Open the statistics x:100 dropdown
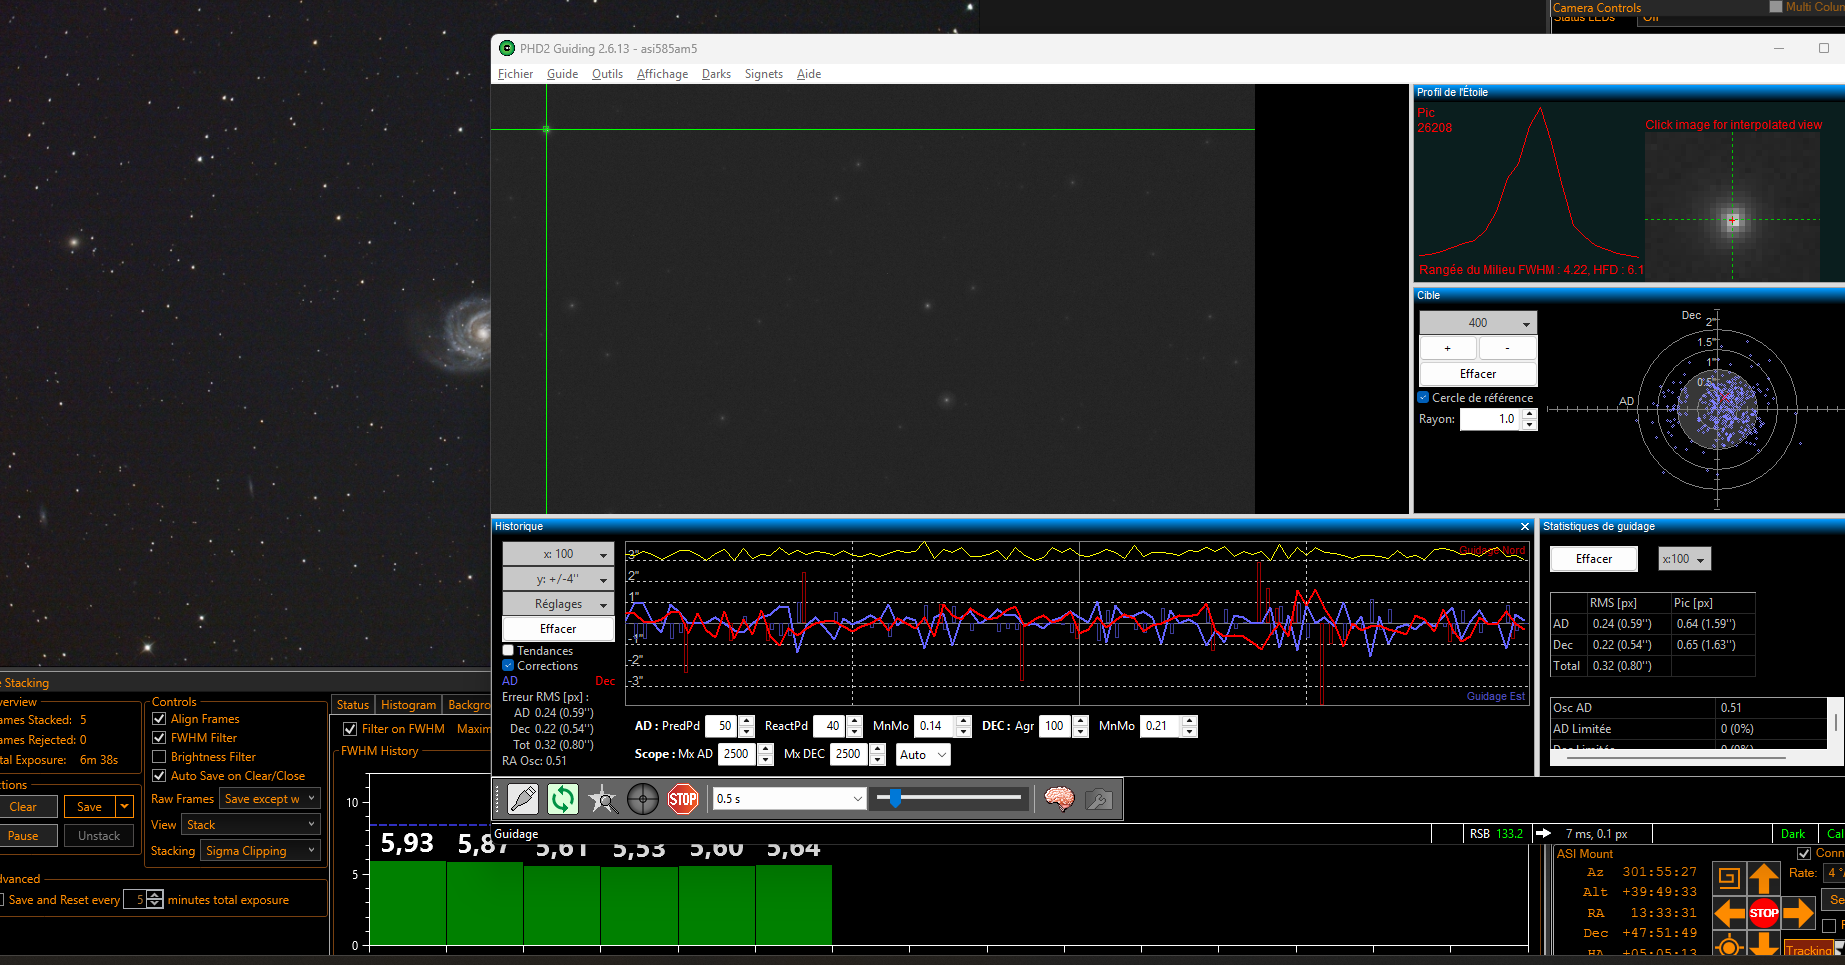Screen dimensions: 1845x965 [1684, 559]
